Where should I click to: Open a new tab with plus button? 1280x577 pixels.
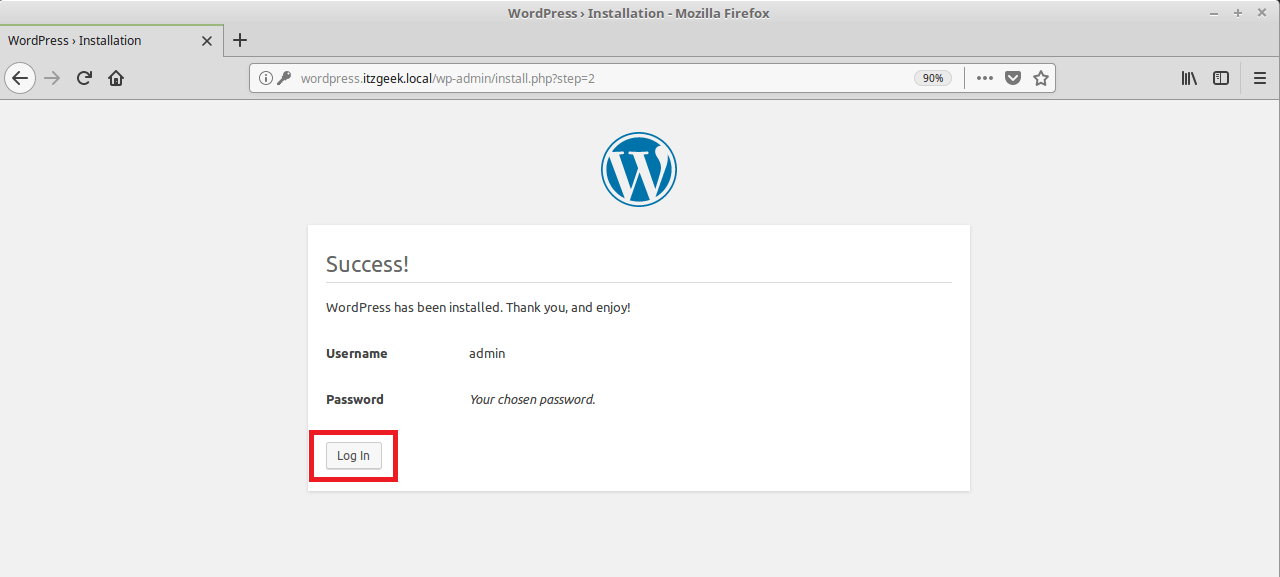[x=240, y=41]
